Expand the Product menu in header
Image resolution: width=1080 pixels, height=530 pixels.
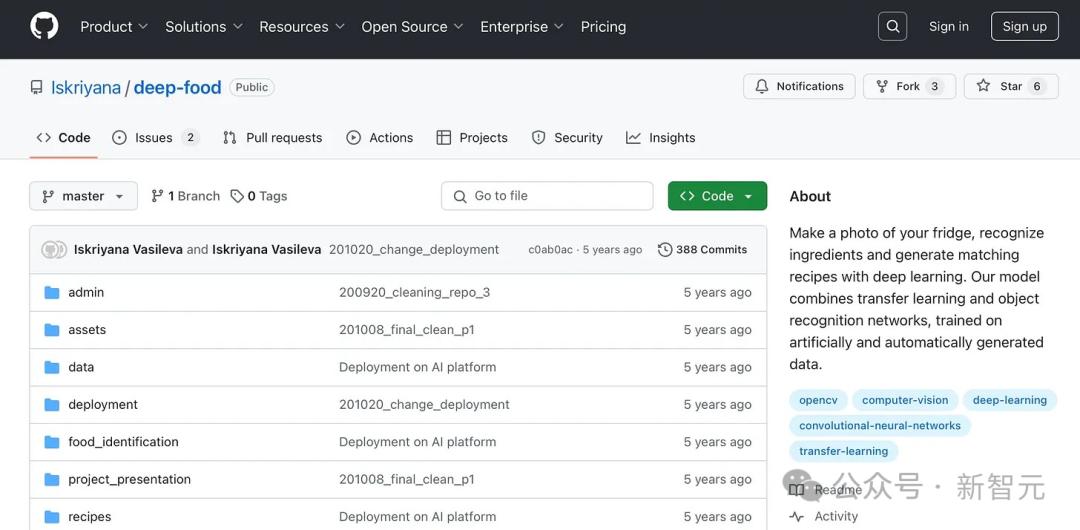click(x=114, y=27)
